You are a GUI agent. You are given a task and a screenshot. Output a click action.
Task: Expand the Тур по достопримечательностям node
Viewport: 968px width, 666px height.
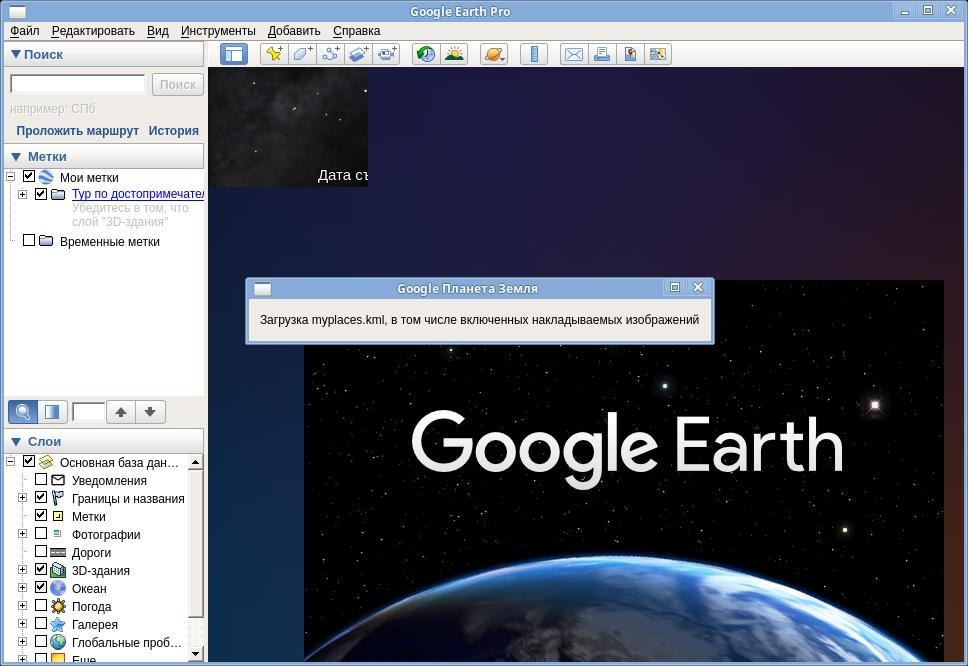click(x=22, y=194)
